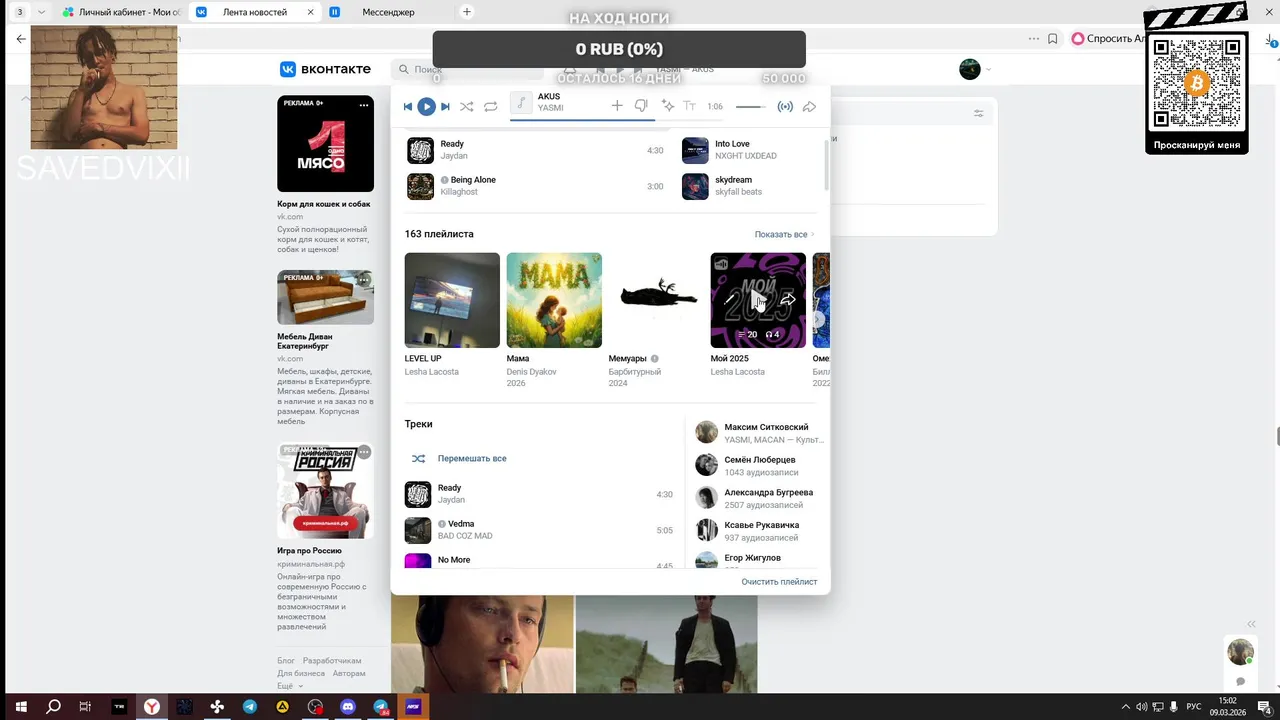The height and width of the screenshot is (720, 1280).
Task: Expand browser tab groups chevron
Action: (41, 12)
